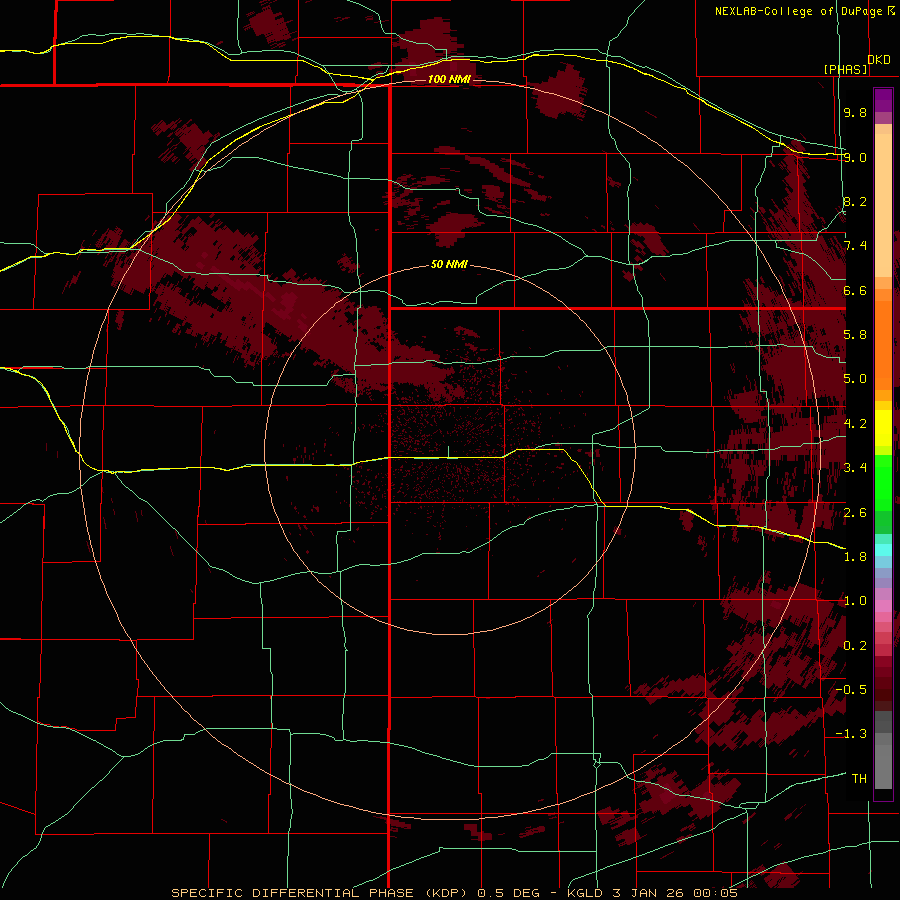Click the radar site marker at map center
The image size is (900, 900).
[x=449, y=452]
